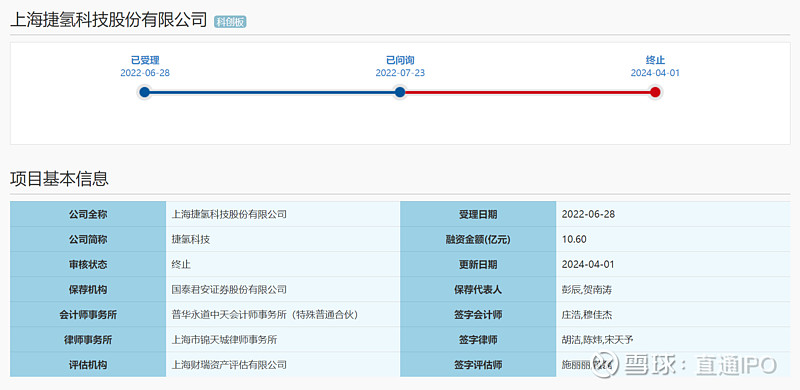Screen dimensions: 800x390
Task: Click the 审核状态 header cell
Action: [88, 264]
